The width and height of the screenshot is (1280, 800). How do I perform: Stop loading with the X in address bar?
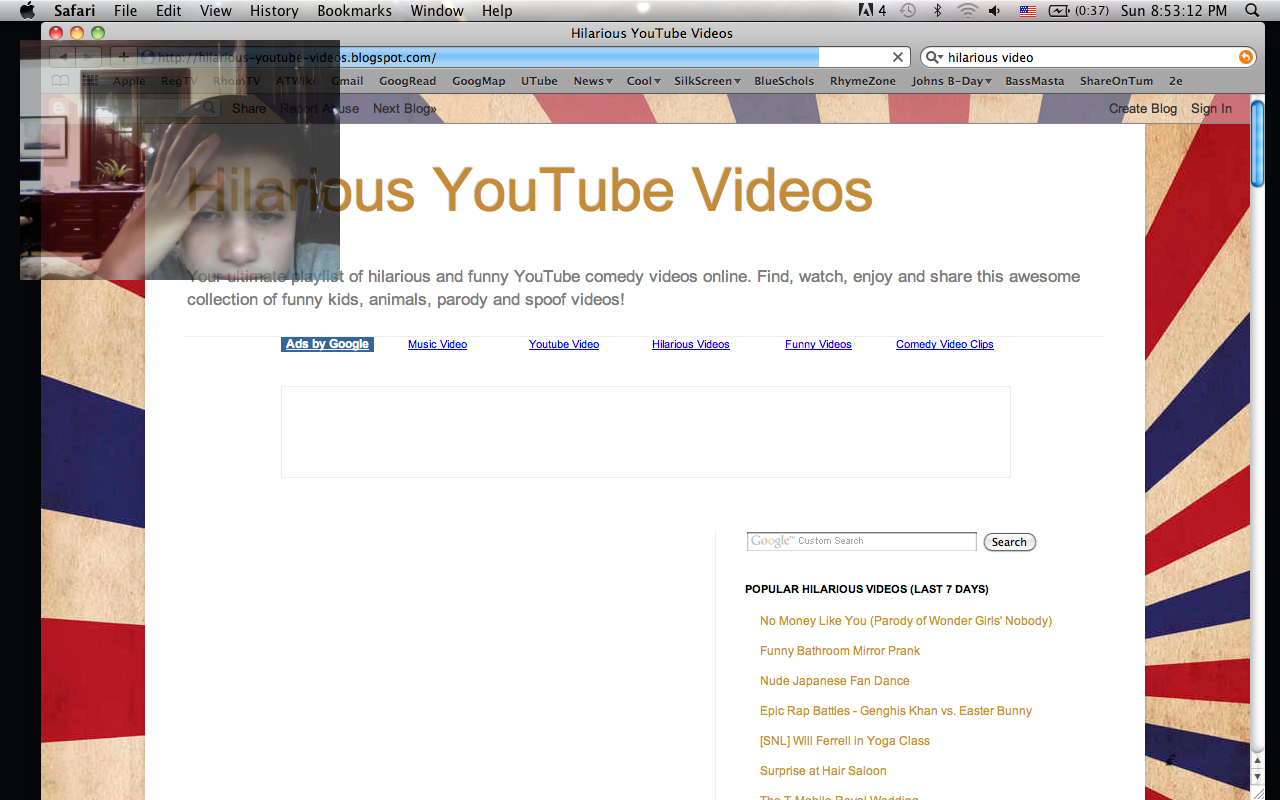pos(898,57)
